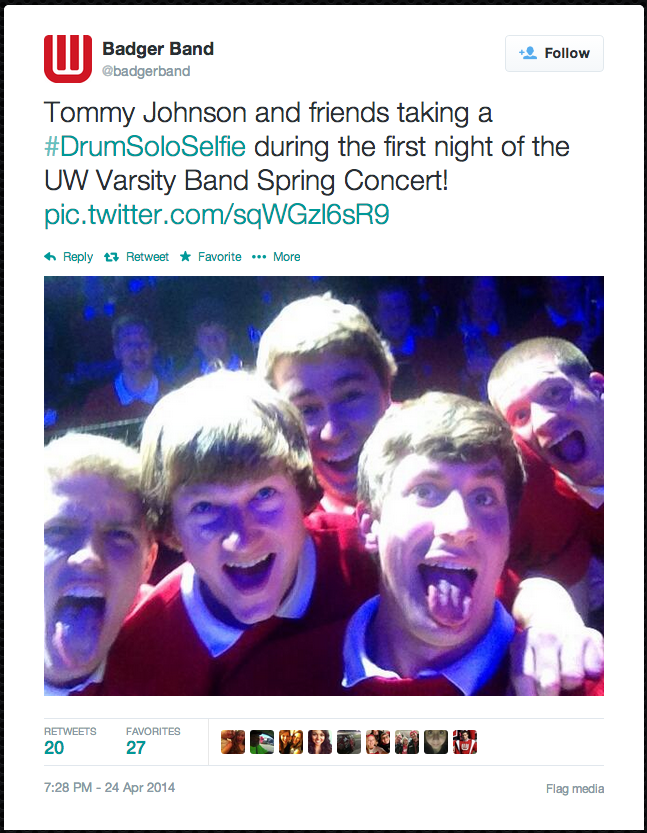Follow the Badger Band account
This screenshot has height=833, width=647.
point(554,53)
